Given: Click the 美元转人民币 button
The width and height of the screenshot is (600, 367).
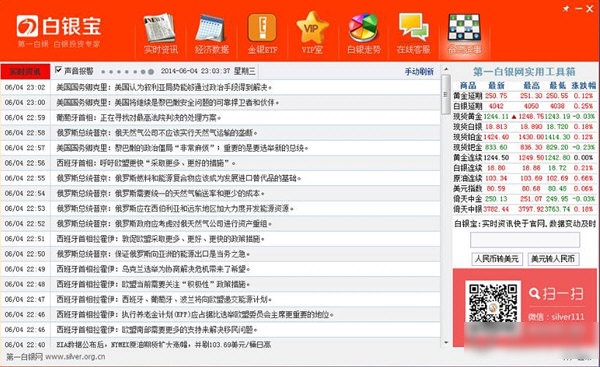Looking at the screenshot, I should tap(553, 259).
